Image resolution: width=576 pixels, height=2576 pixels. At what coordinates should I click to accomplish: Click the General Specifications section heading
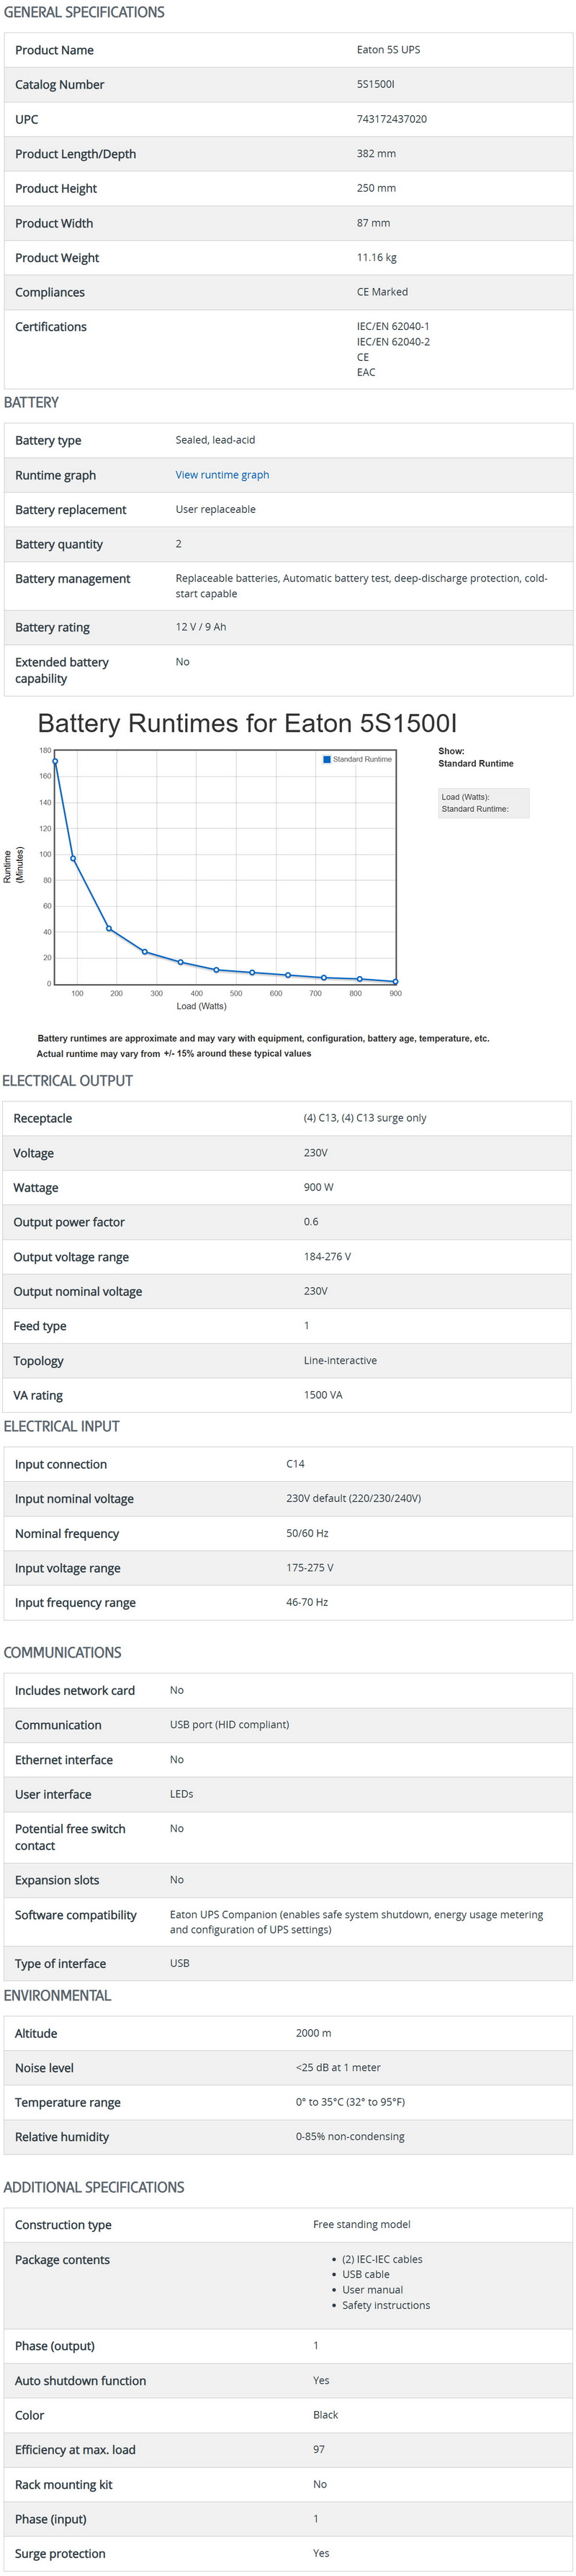pos(84,12)
